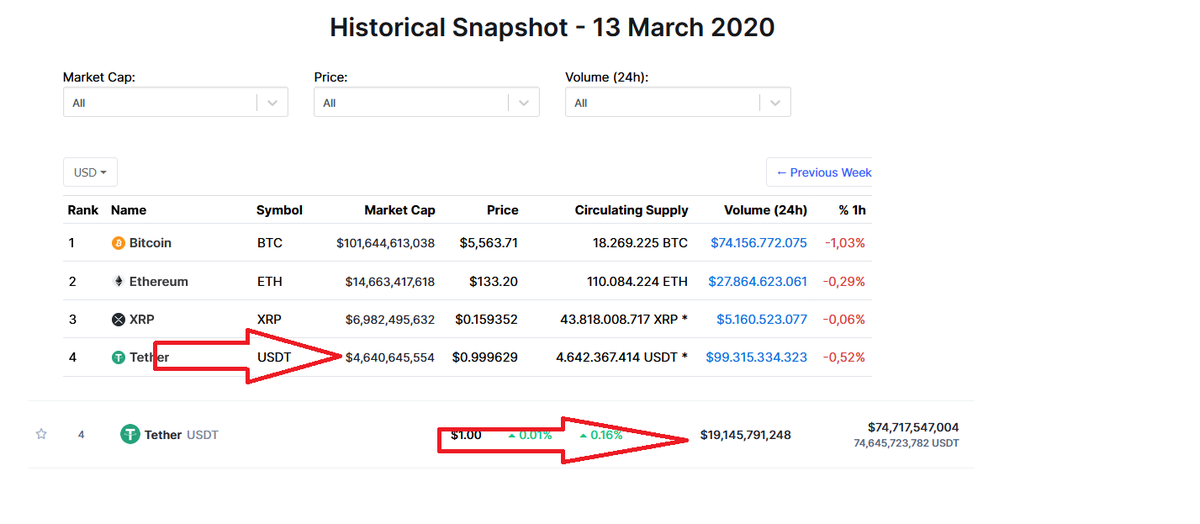Click large Tether logo in bottom row
Image resolution: width=1200 pixels, height=524 pixels.
(x=130, y=434)
